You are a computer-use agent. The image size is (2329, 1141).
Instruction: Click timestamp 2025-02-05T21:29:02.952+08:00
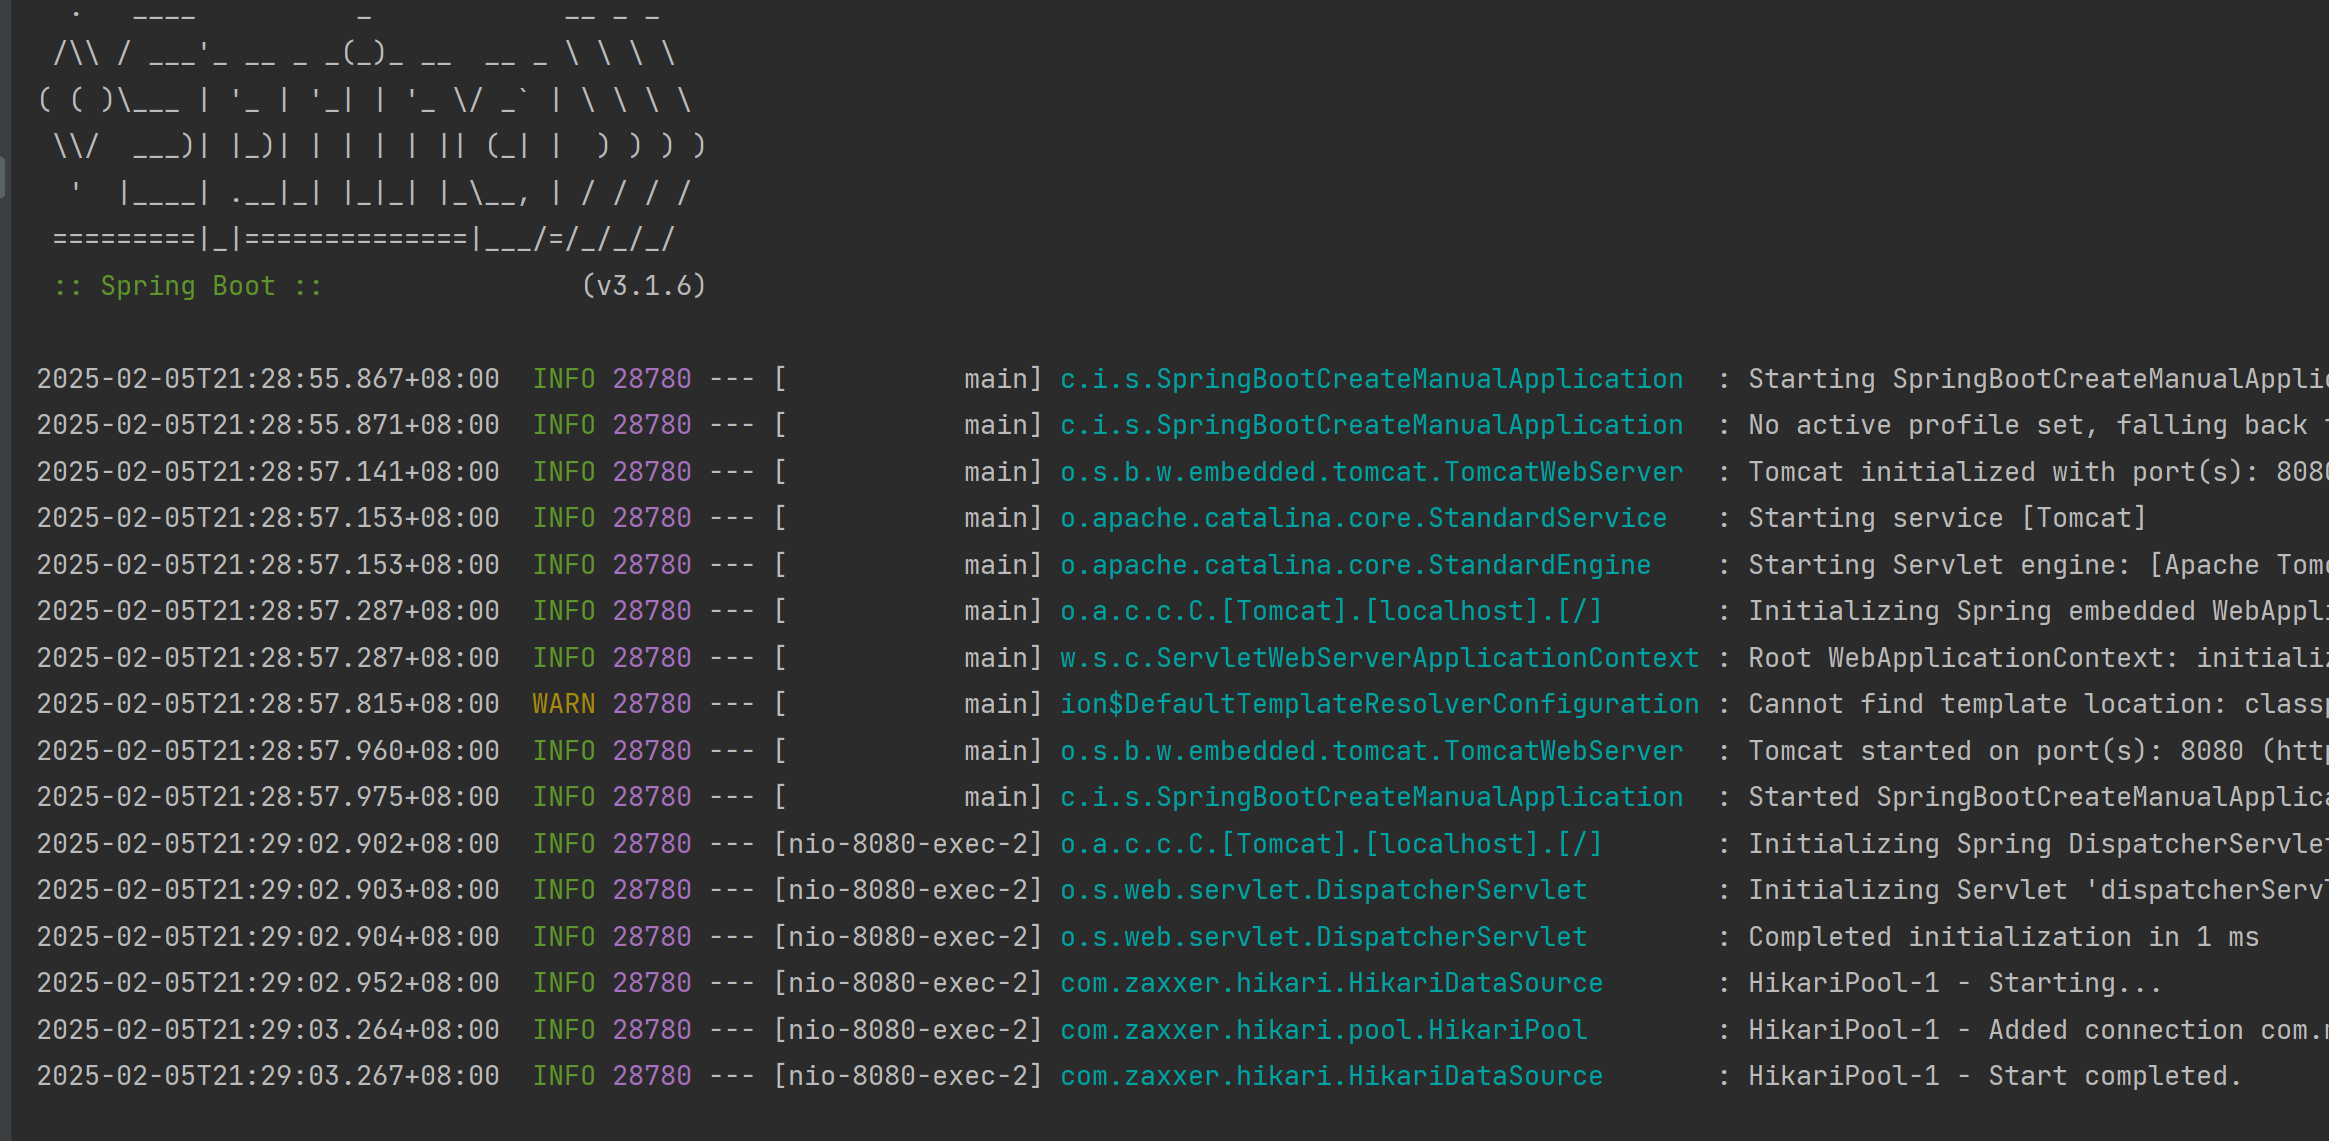(268, 983)
